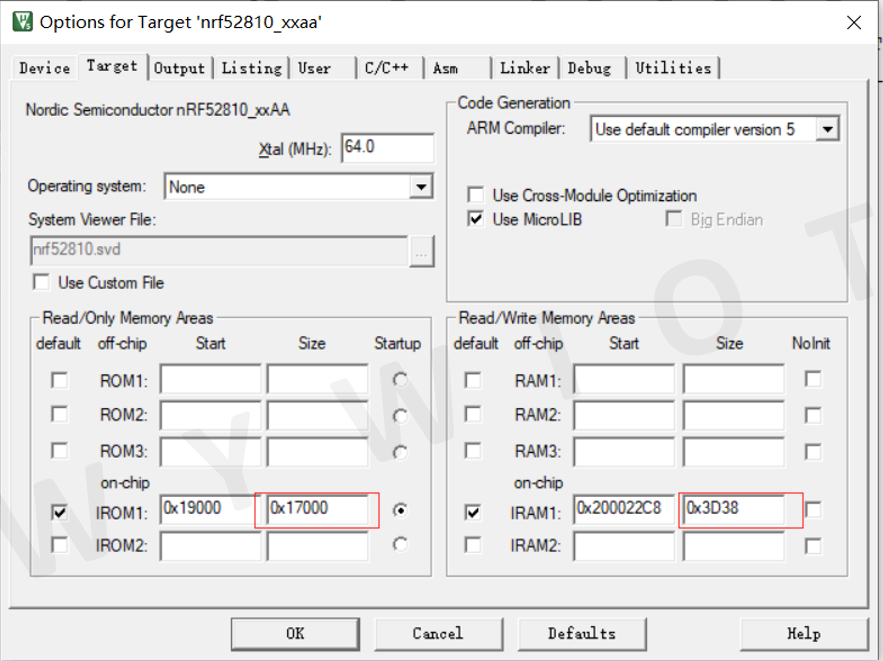Viewport: 883px width, 661px height.
Task: Select the IROM2 Startup radio button
Action: click(x=400, y=544)
